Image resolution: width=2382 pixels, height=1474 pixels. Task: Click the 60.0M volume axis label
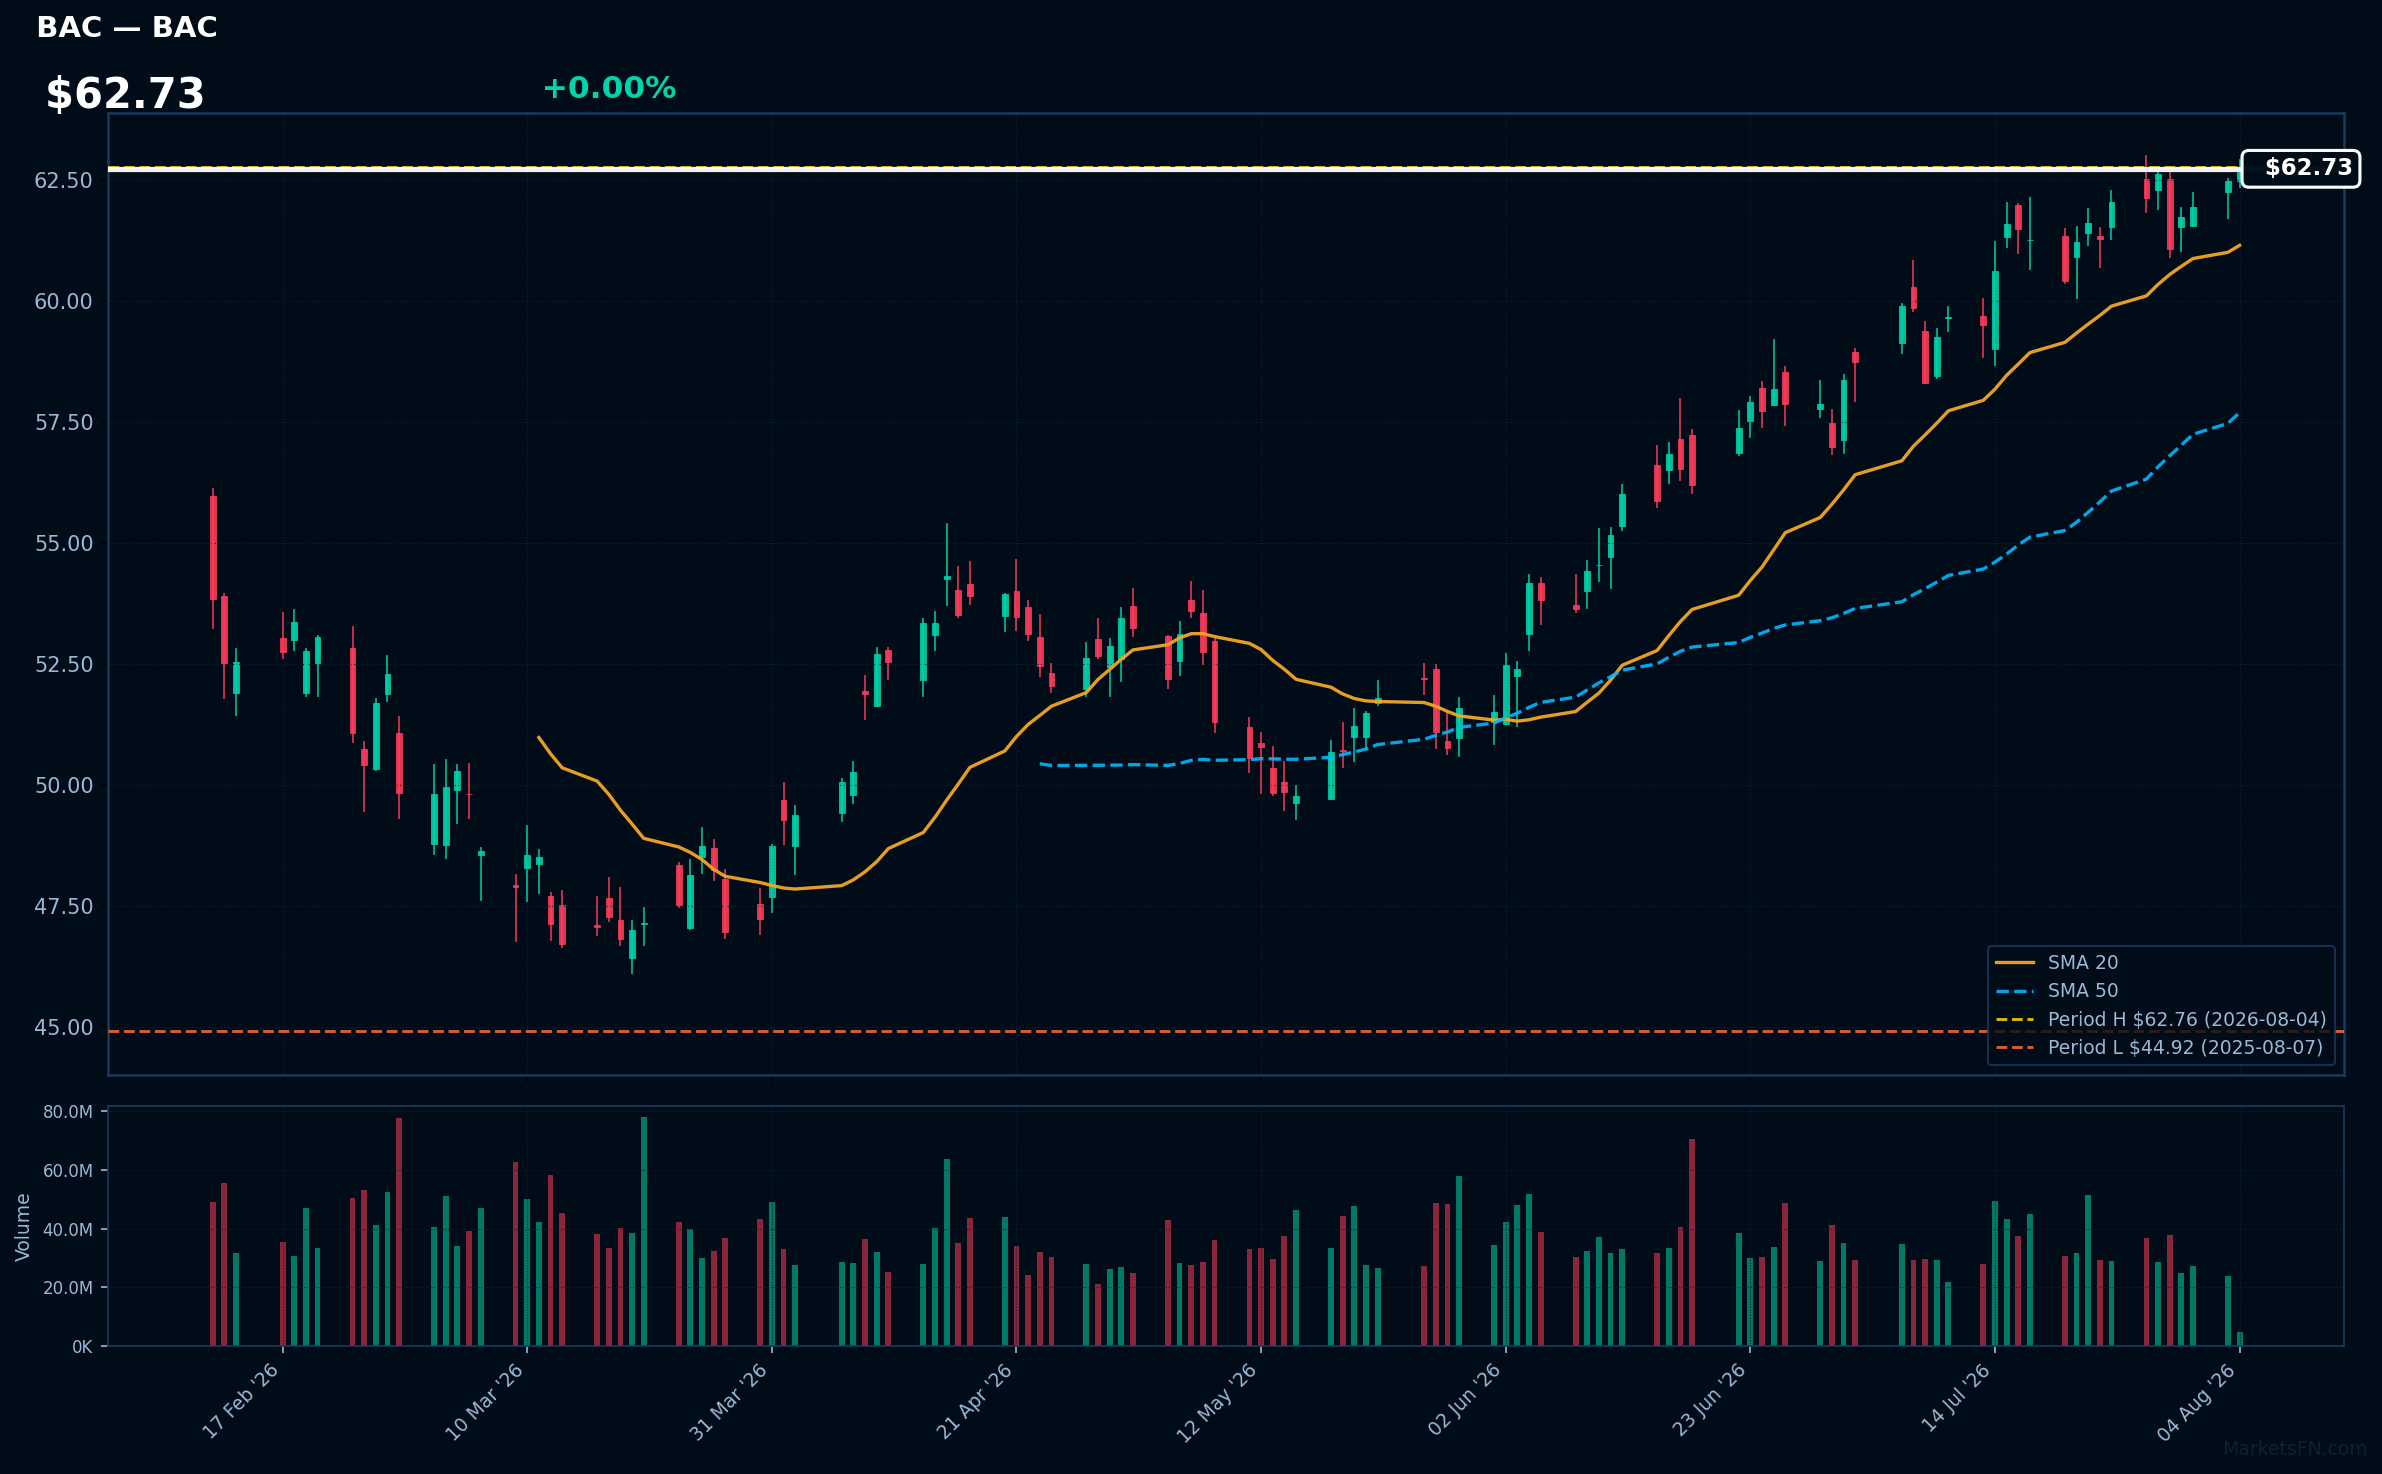(68, 1171)
